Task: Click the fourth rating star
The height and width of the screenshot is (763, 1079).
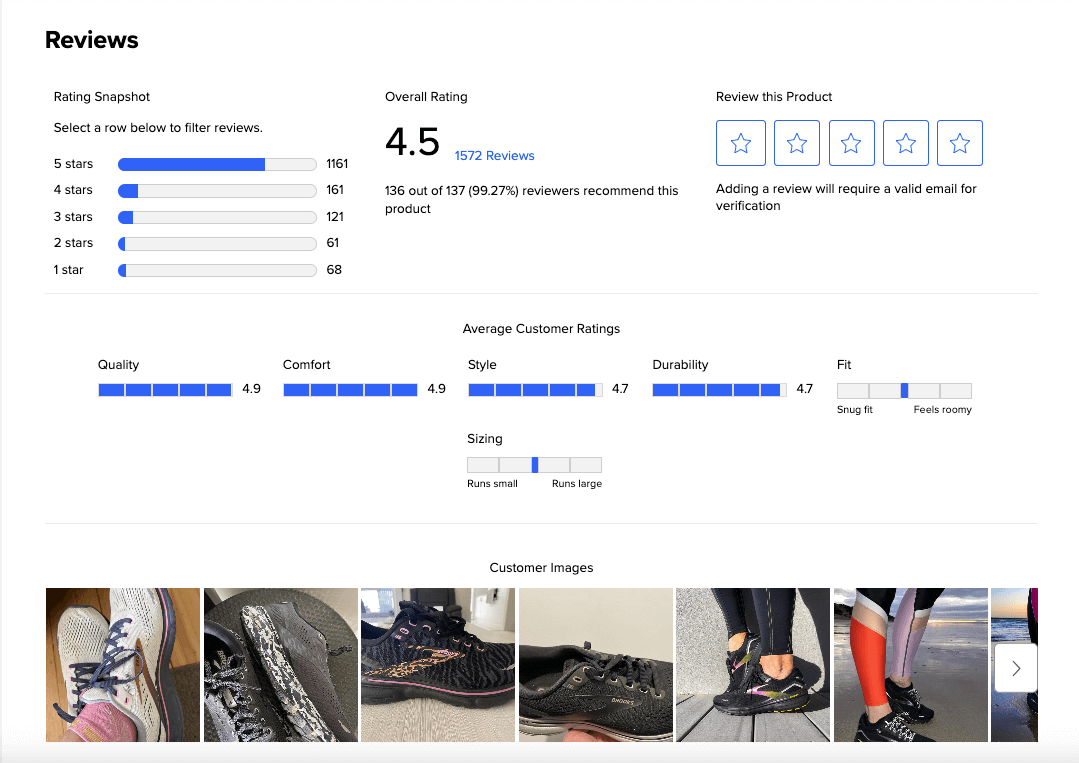Action: click(x=905, y=143)
